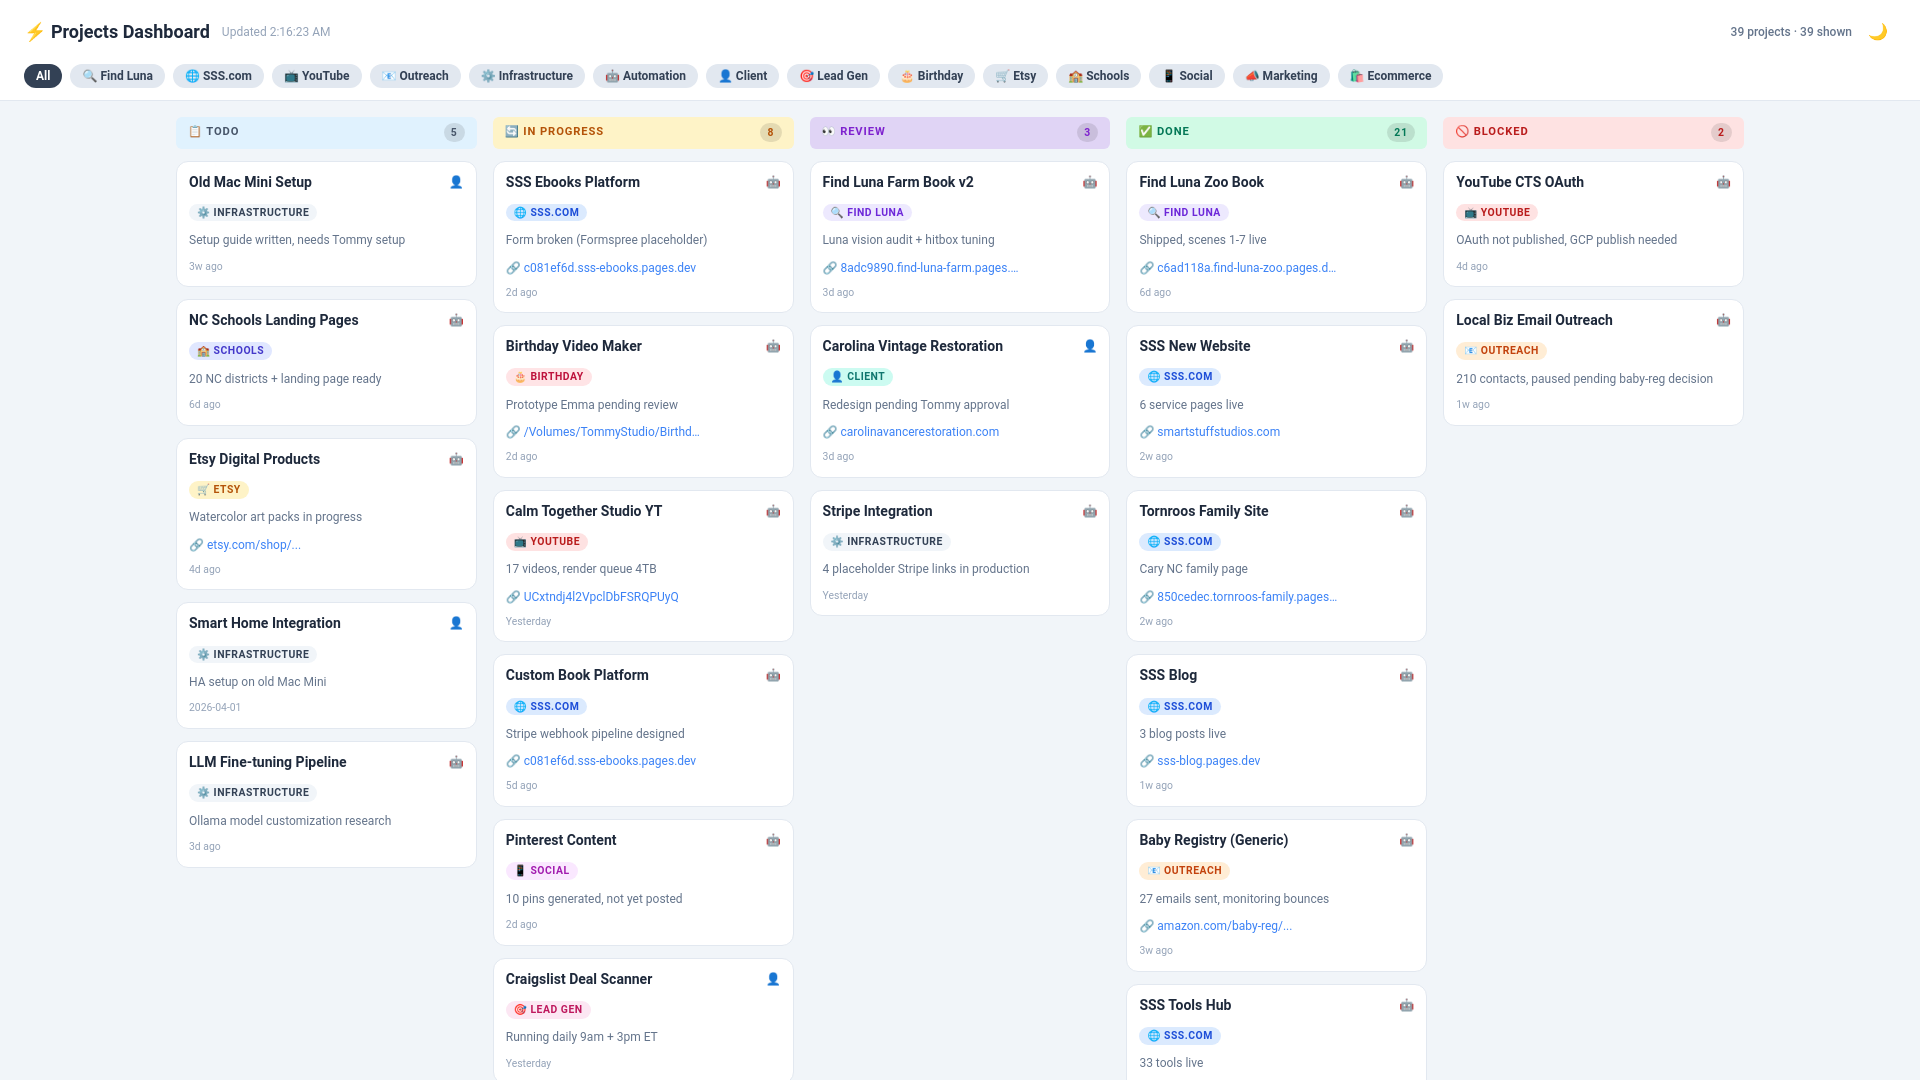Click the robot icon on Etsy Digital Products

click(x=456, y=459)
